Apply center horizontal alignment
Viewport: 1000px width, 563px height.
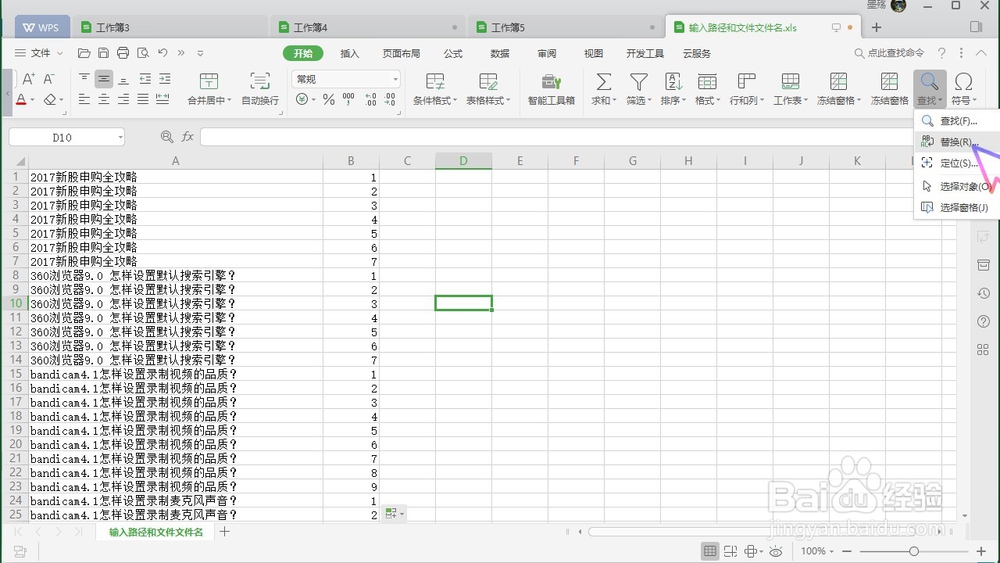click(103, 99)
